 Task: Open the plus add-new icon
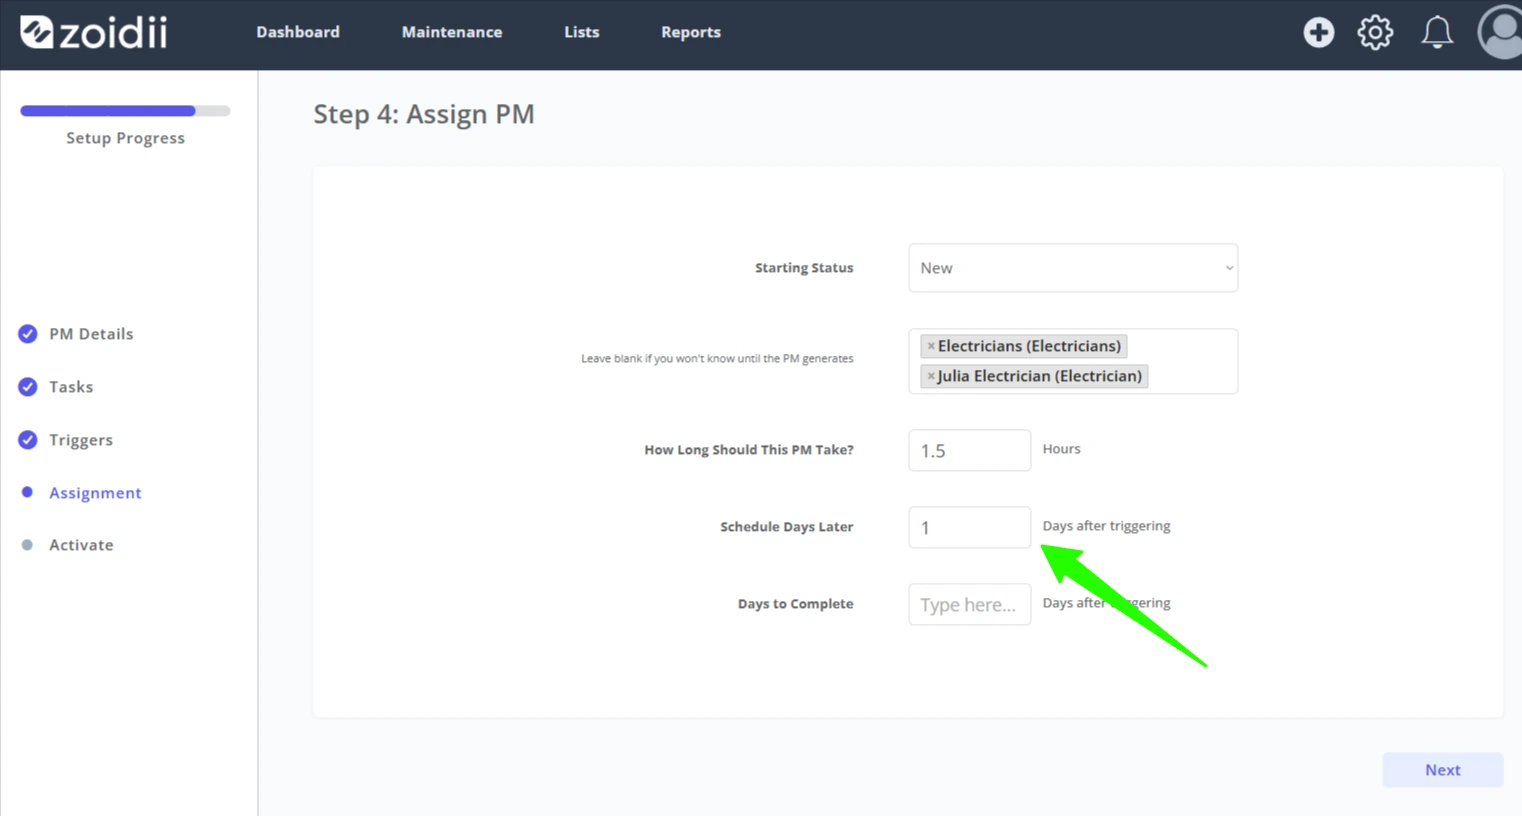pos(1318,32)
